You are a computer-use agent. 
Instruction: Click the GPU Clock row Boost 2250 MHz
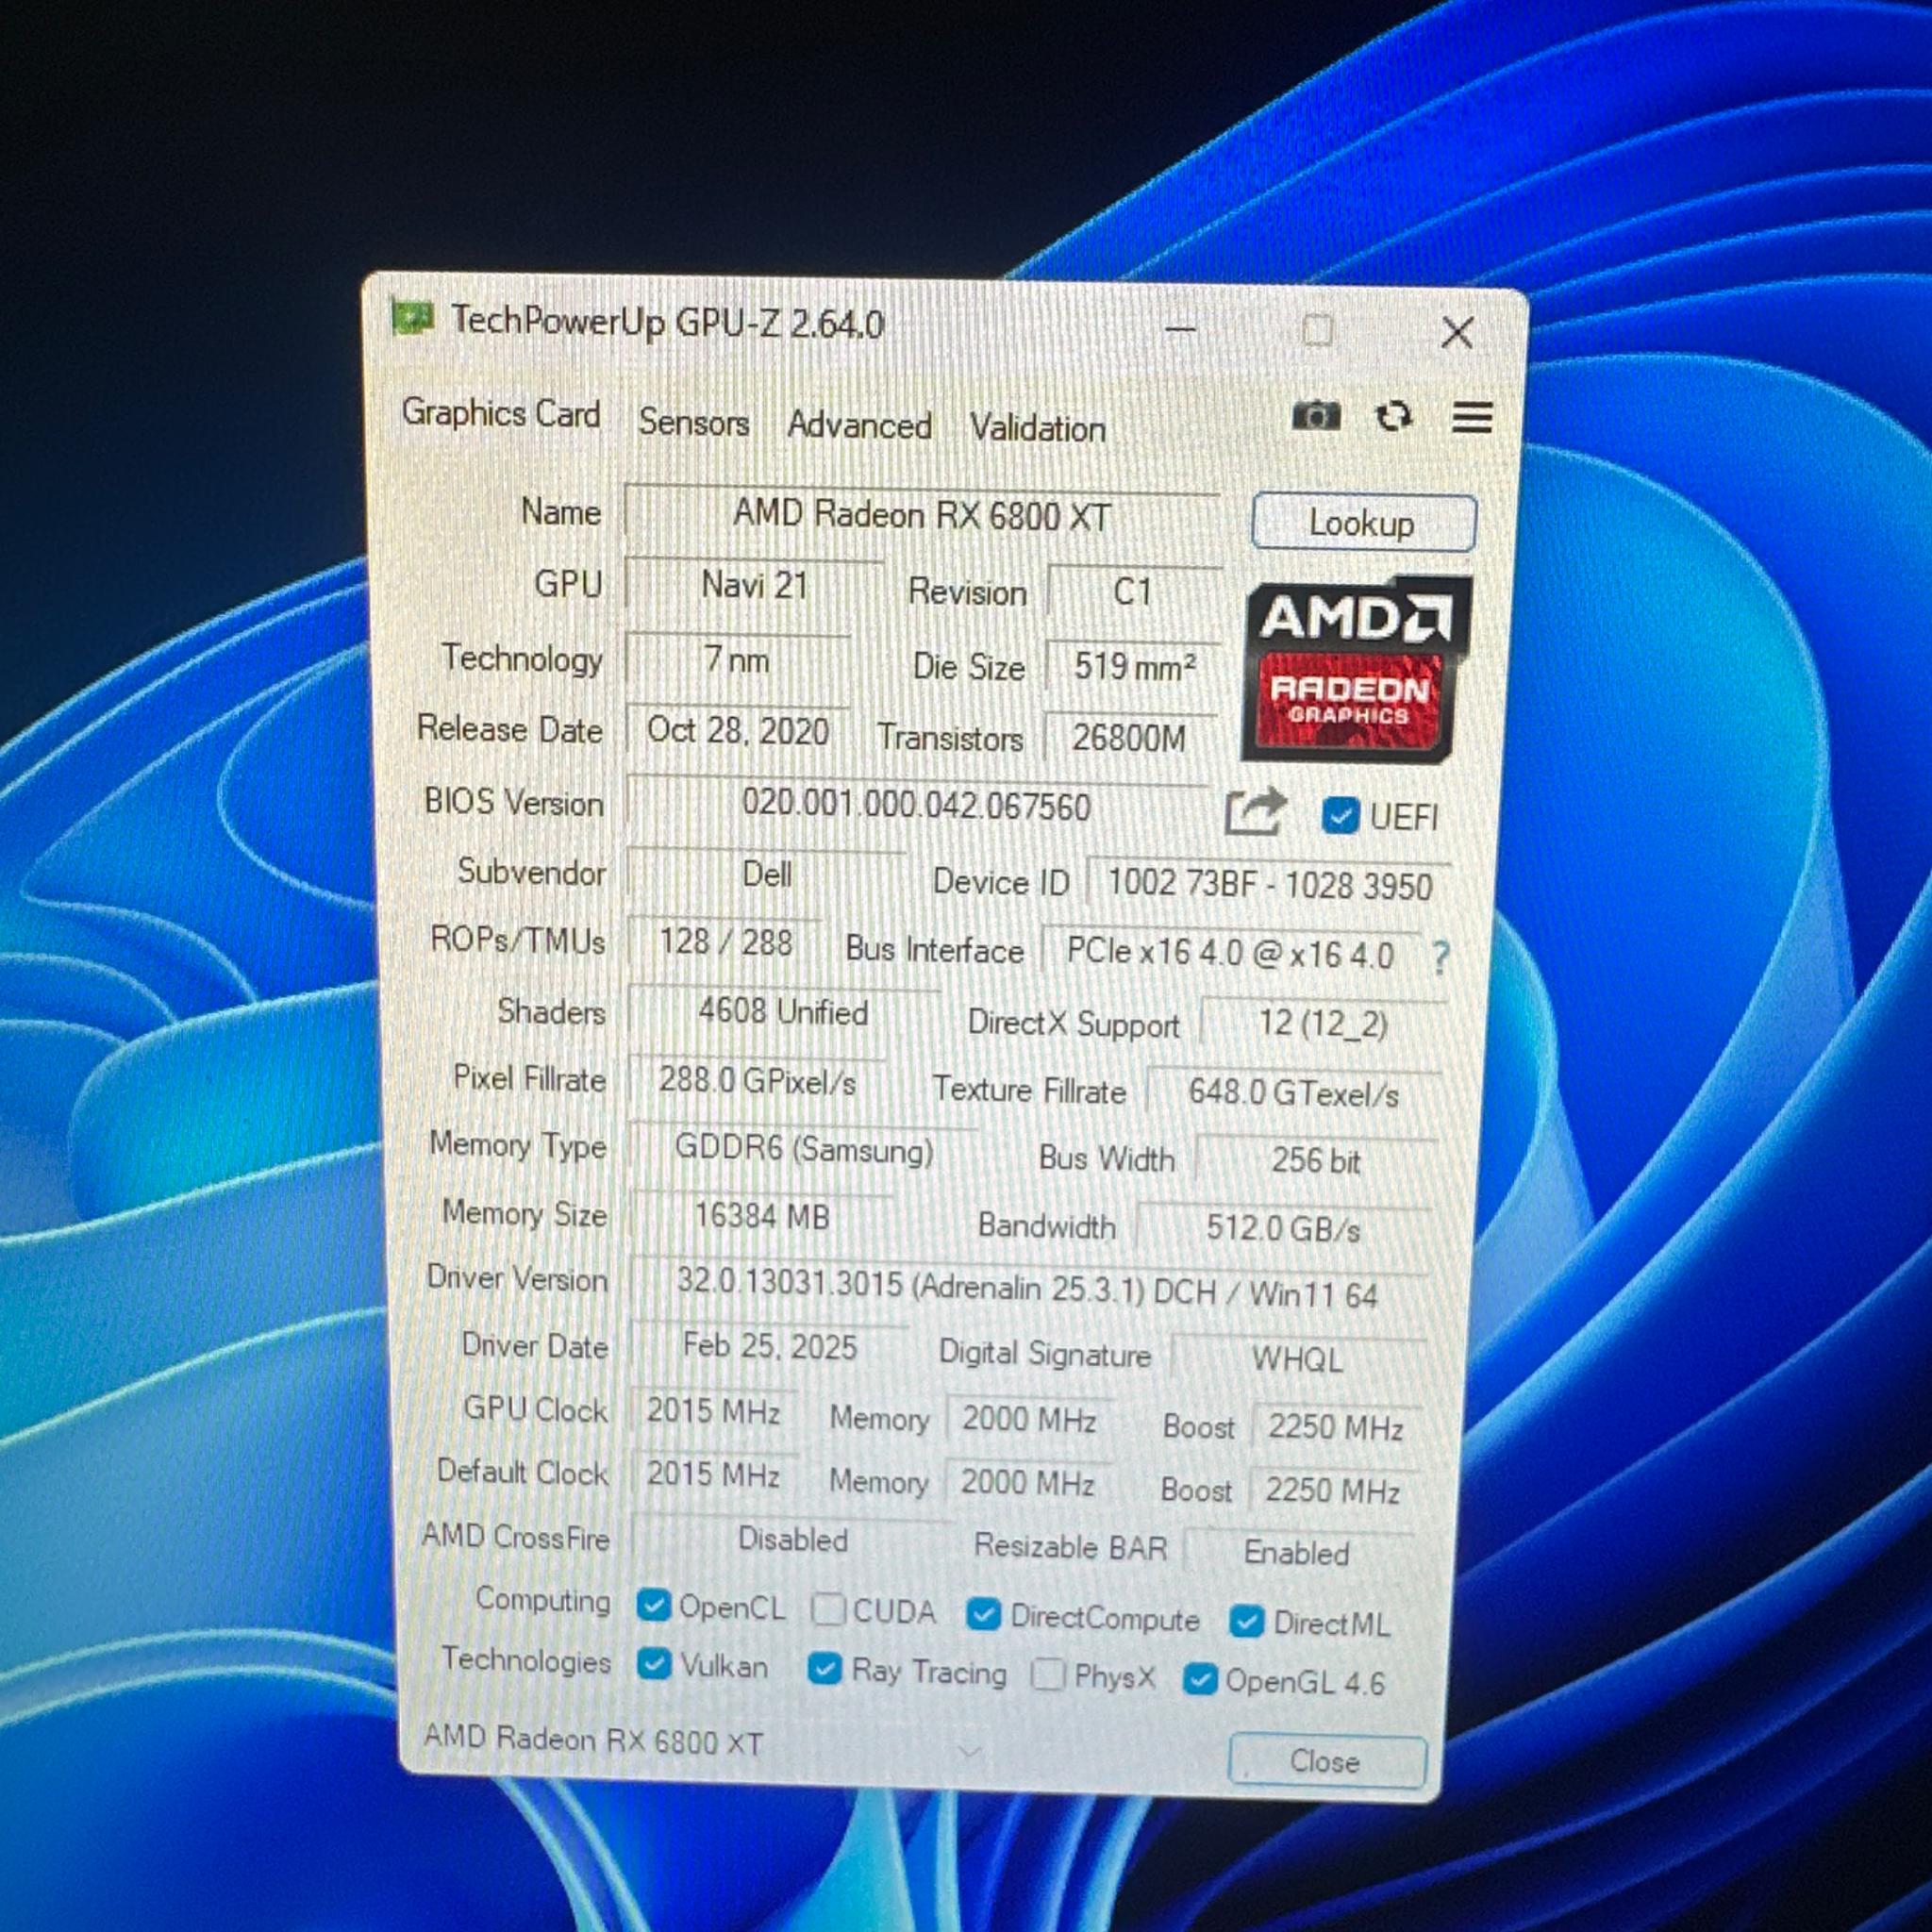[x=1336, y=1427]
